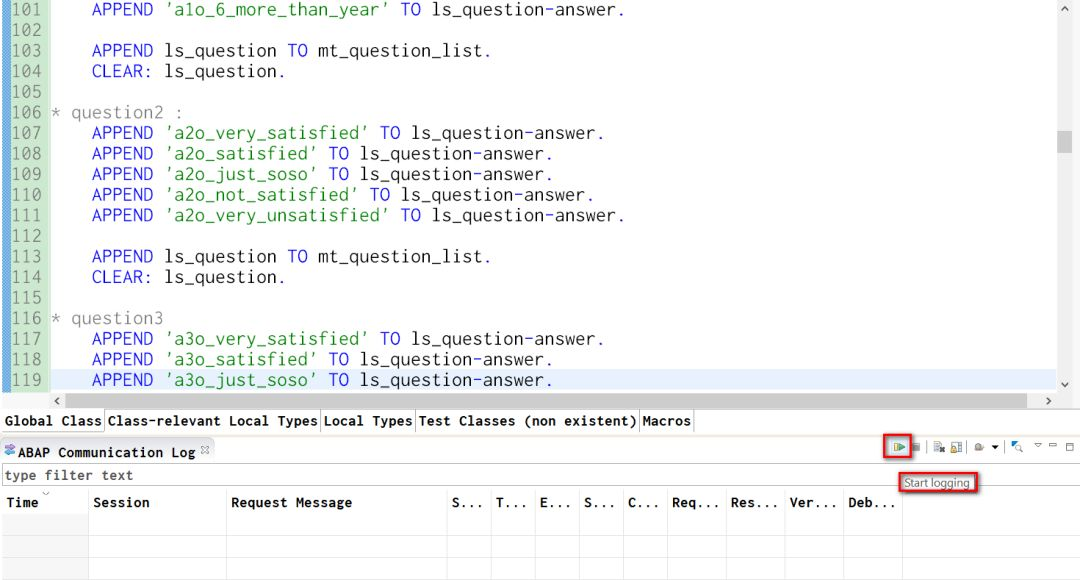Screen dimensions: 1080x580
Task: Click 'a2o_not_satisfied' string literal
Action: 262,195
